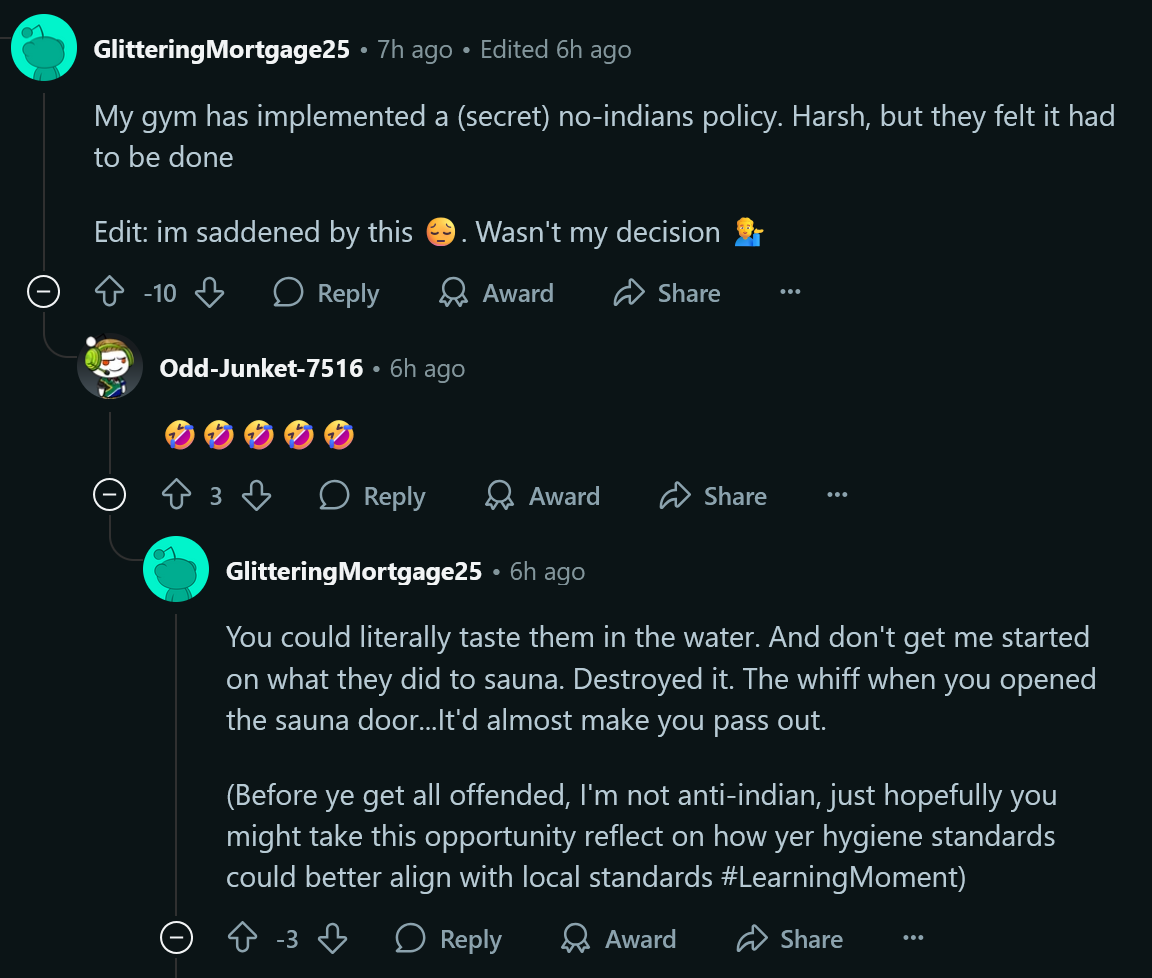Screen dimensions: 1152x978
Task: Open GlitteringMortgage25 profile from top comment
Action: coord(221,49)
